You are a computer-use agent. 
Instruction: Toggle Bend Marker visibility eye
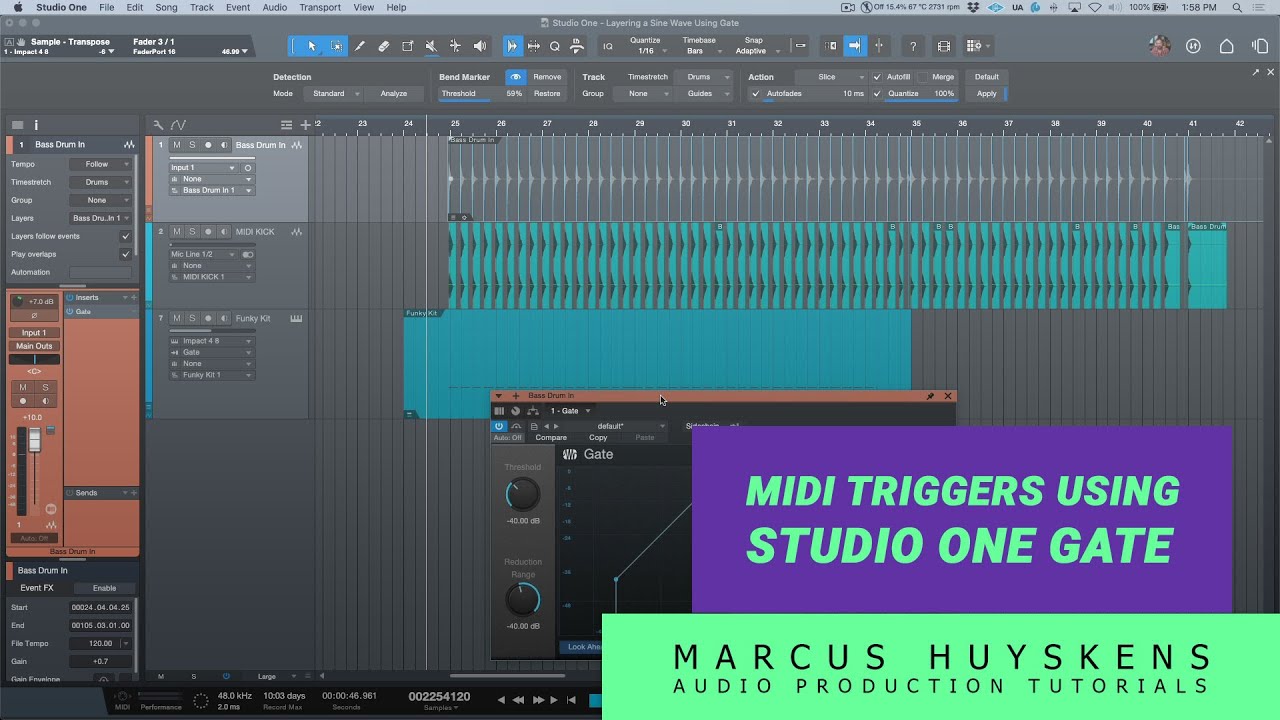pos(515,77)
